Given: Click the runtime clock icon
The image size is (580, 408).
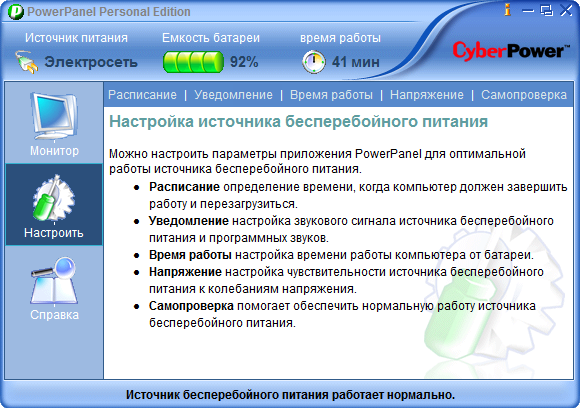Looking at the screenshot, I should pyautogui.click(x=314, y=62).
